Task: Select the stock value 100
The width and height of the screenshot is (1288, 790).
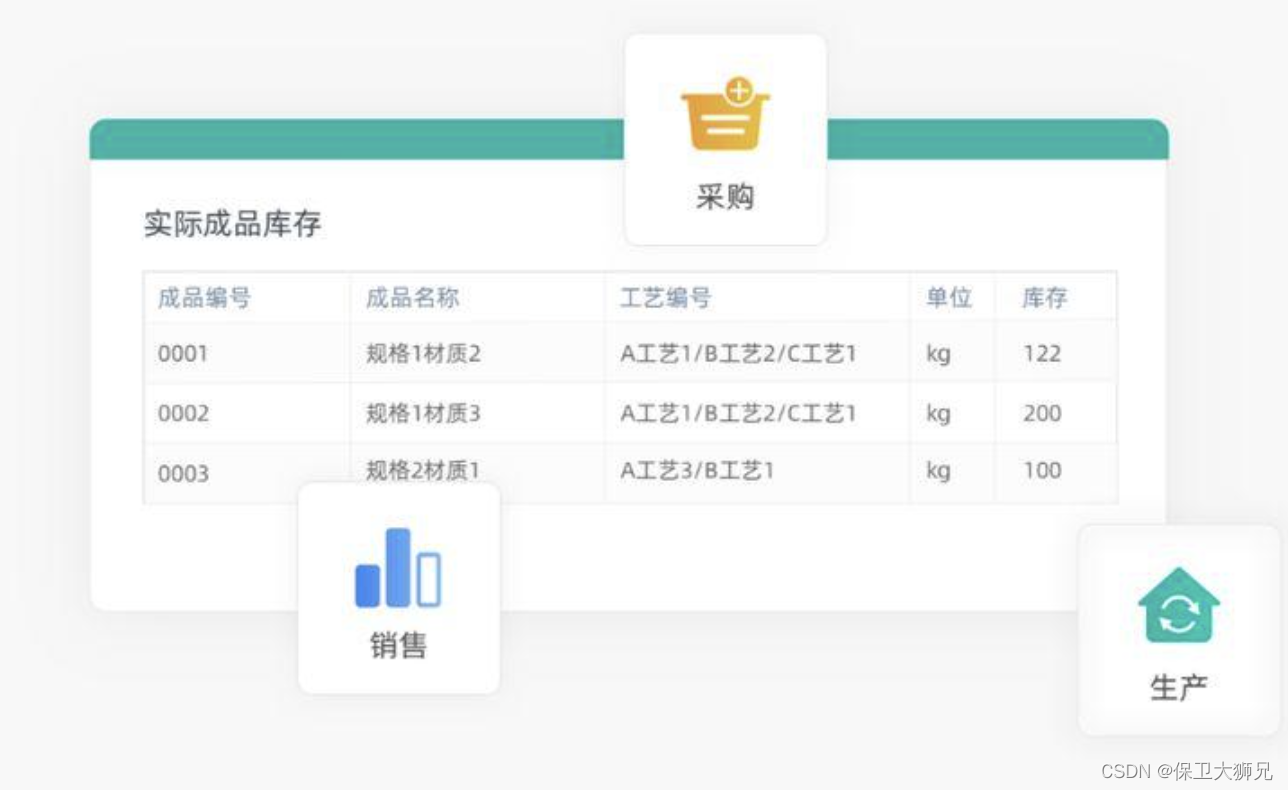Action: point(1042,470)
